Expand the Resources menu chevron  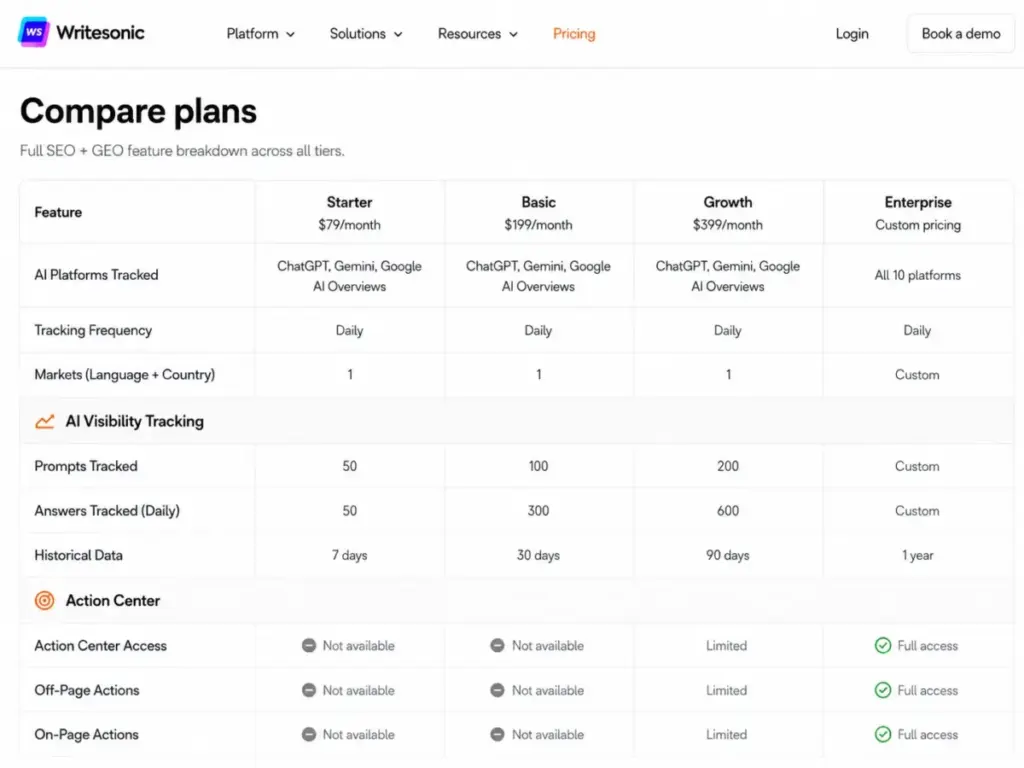(x=513, y=35)
